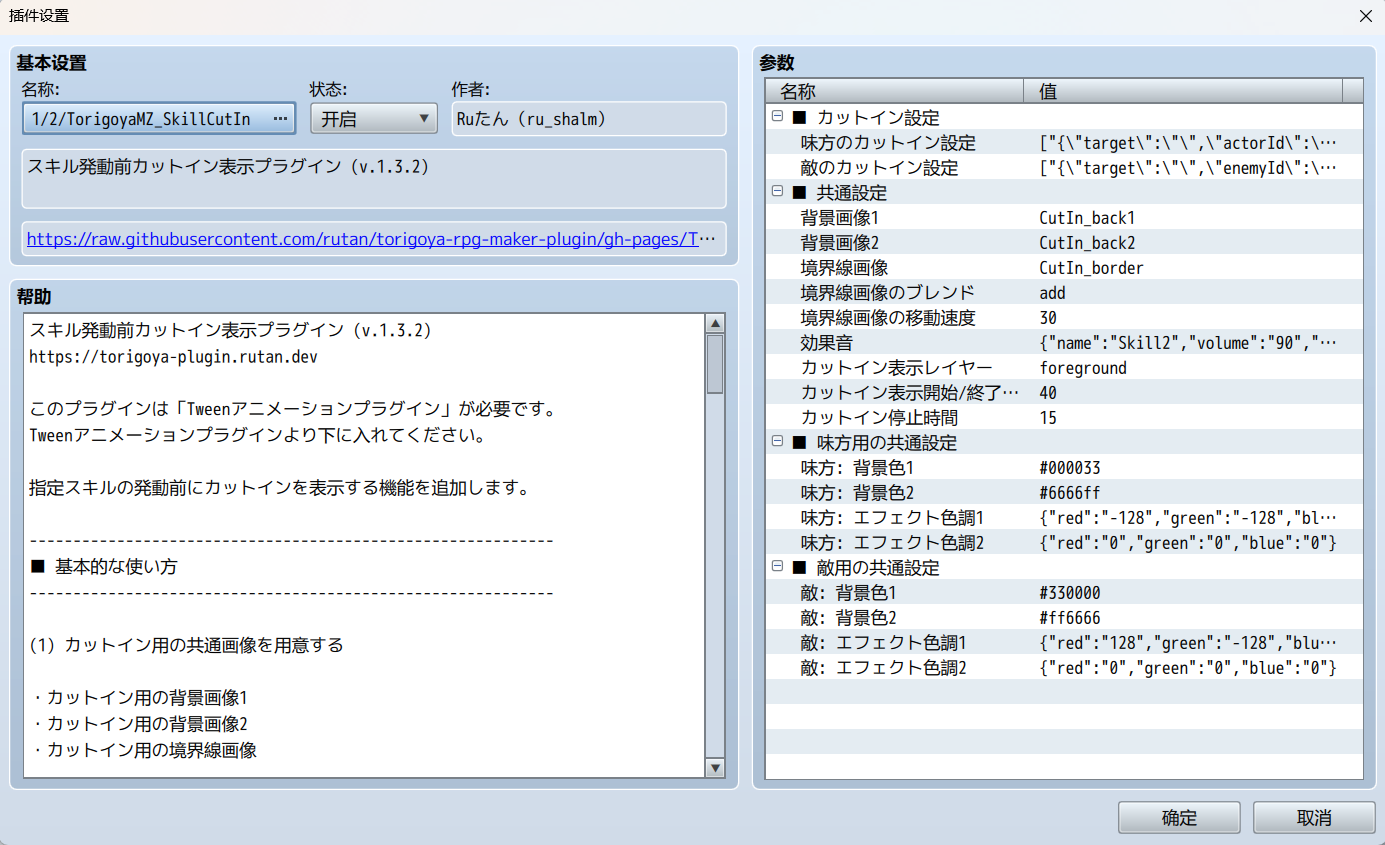Click the help text https://torigoya-plugin.rutan.dev

click(173, 355)
